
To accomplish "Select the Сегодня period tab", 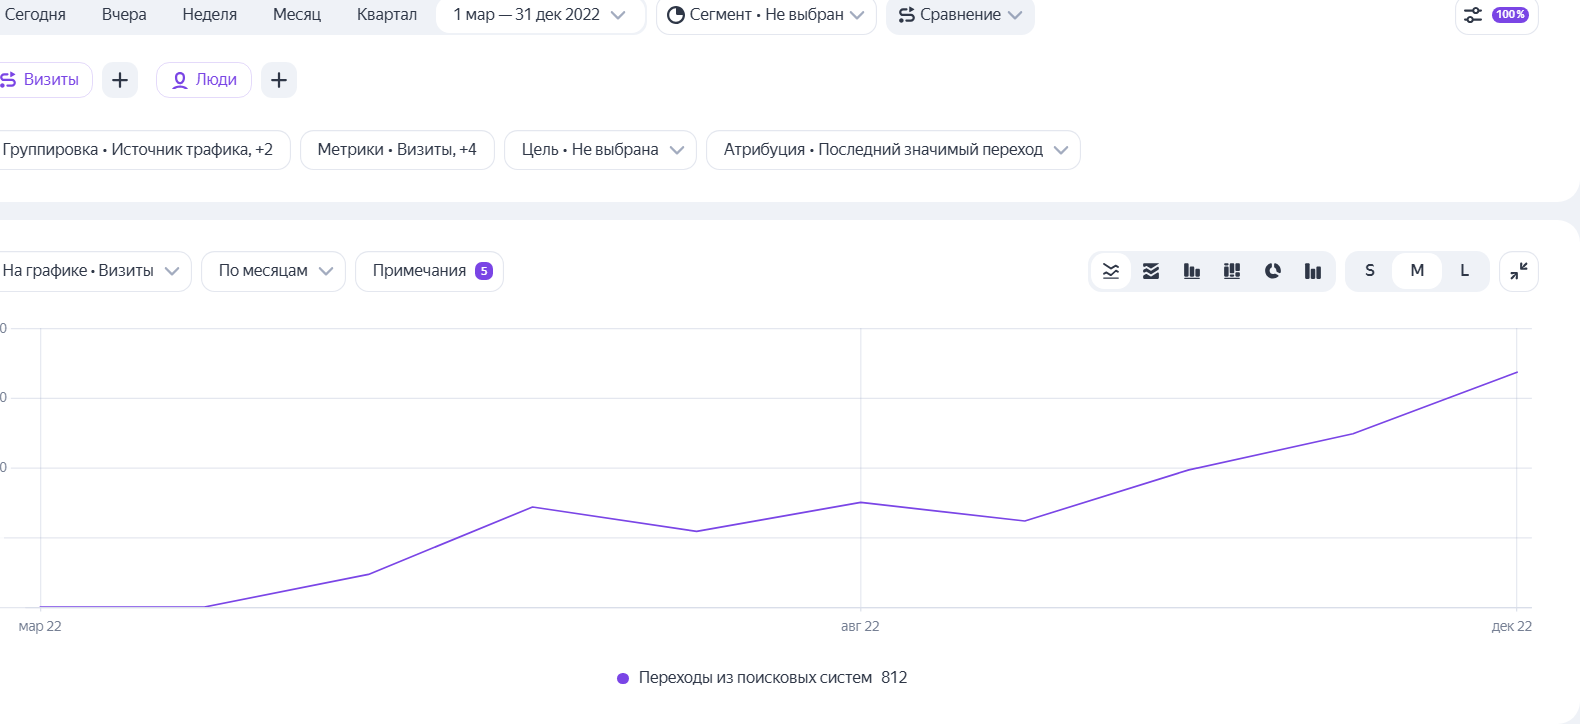I will click(x=35, y=15).
